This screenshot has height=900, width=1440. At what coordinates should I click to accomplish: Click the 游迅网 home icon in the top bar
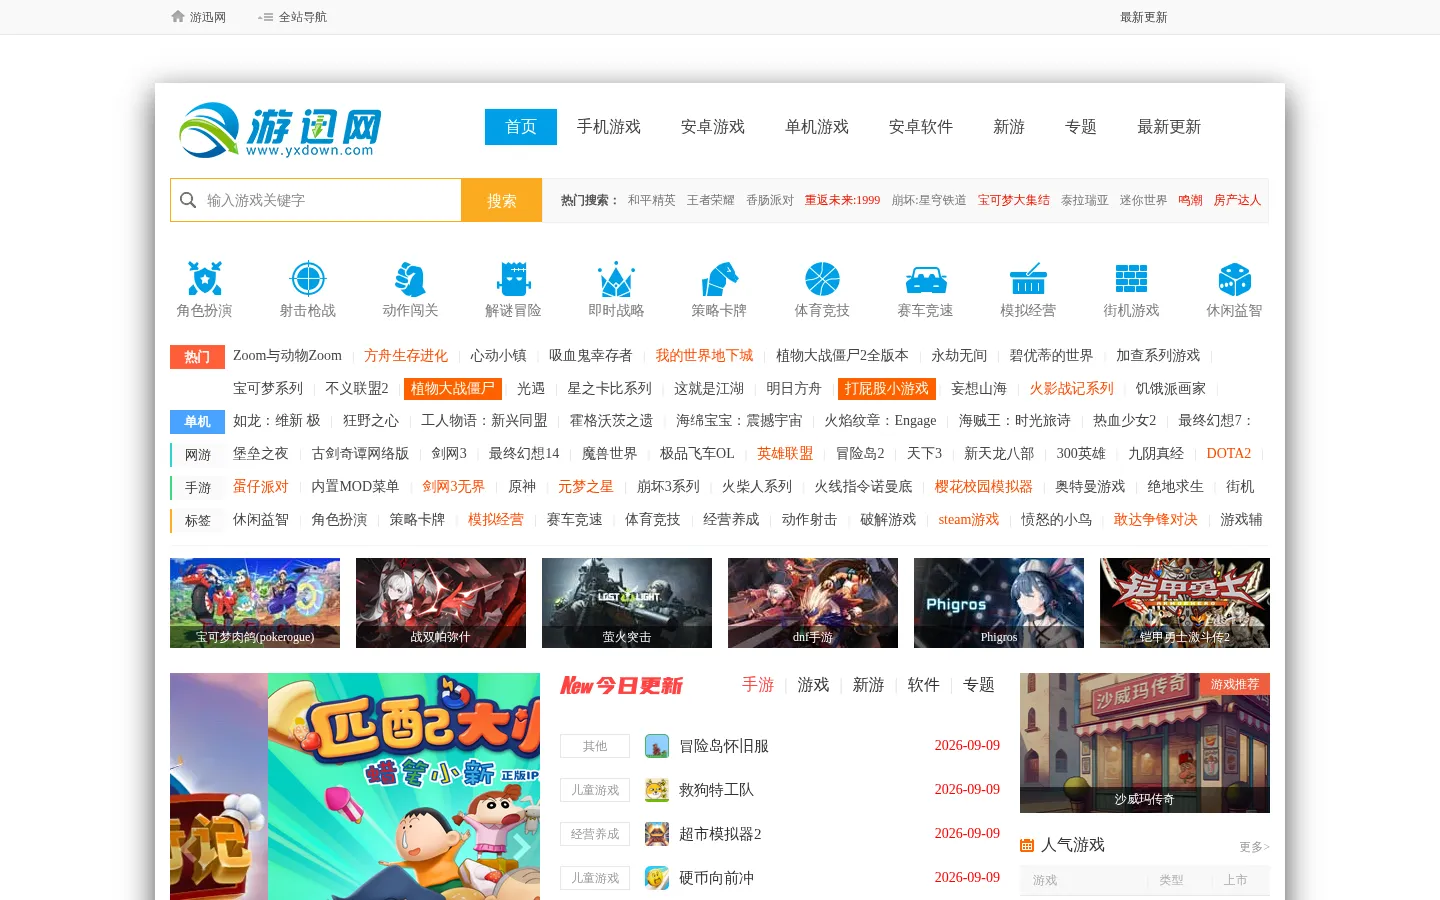(178, 16)
